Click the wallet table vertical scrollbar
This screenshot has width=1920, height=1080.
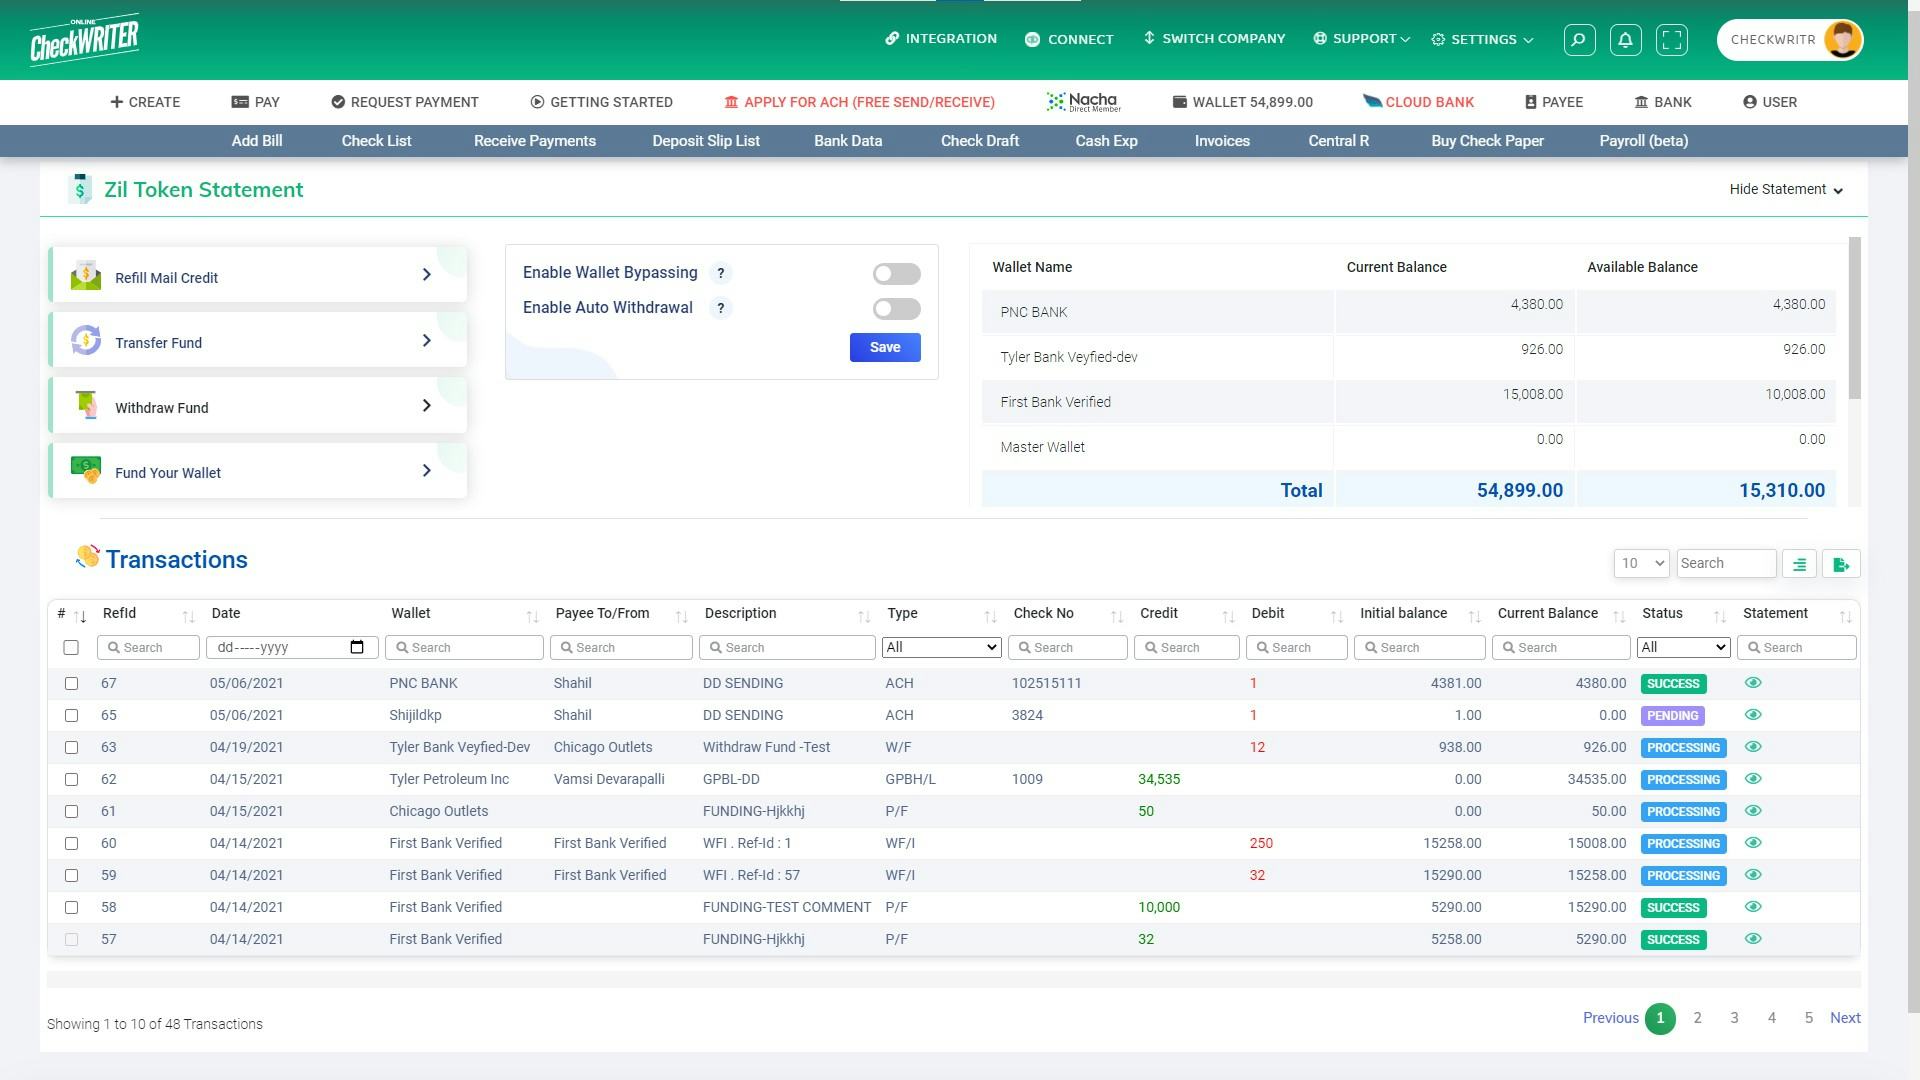click(1855, 320)
